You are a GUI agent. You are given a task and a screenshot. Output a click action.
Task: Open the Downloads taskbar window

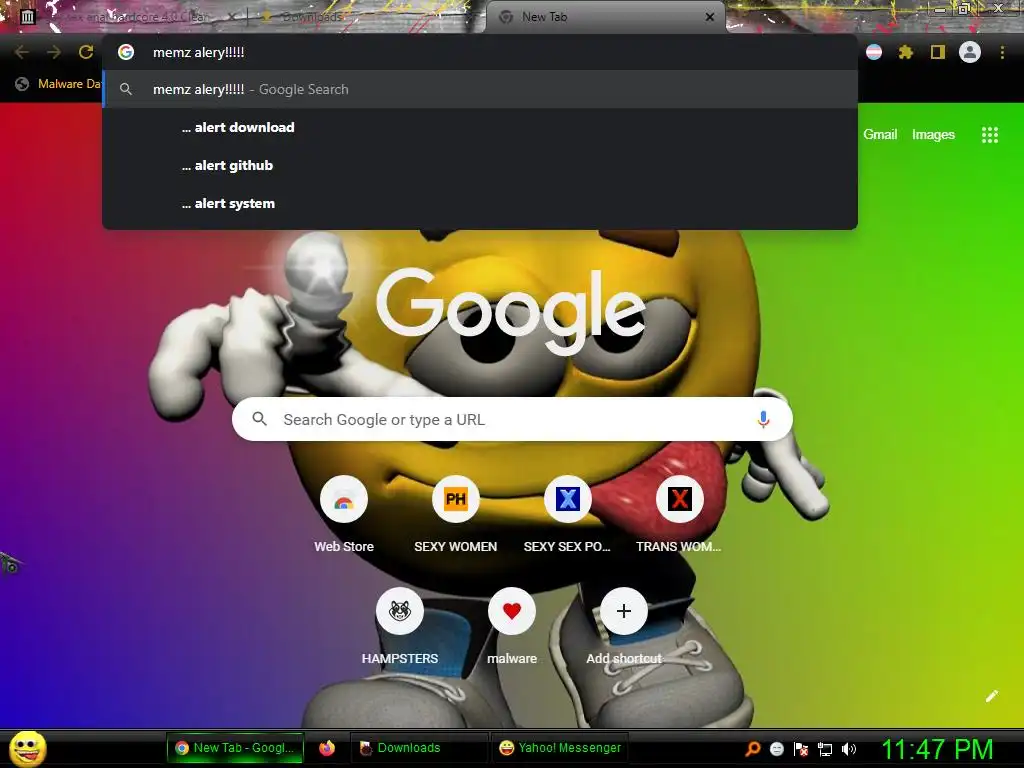click(419, 748)
